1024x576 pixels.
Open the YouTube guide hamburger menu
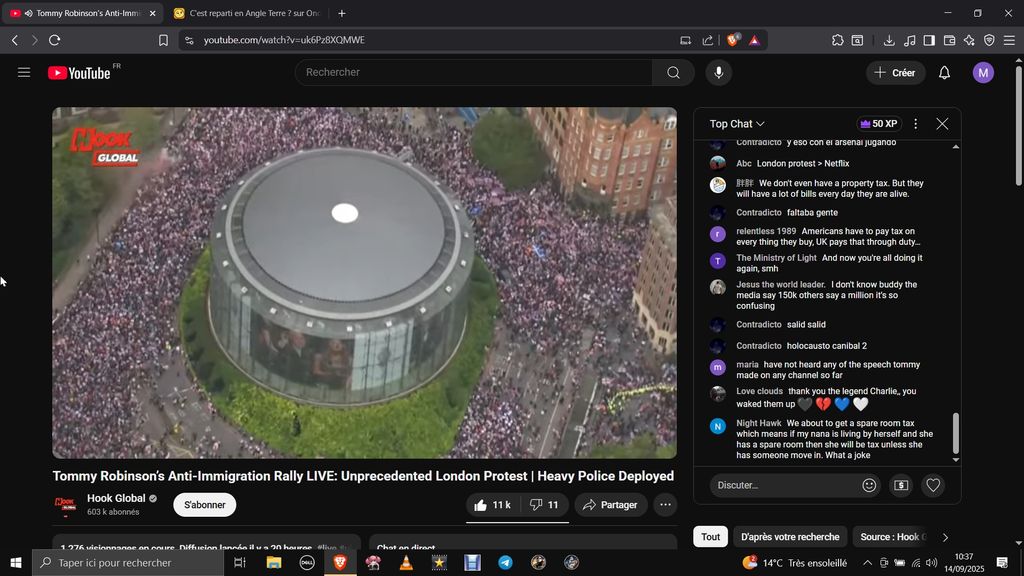pos(24,72)
